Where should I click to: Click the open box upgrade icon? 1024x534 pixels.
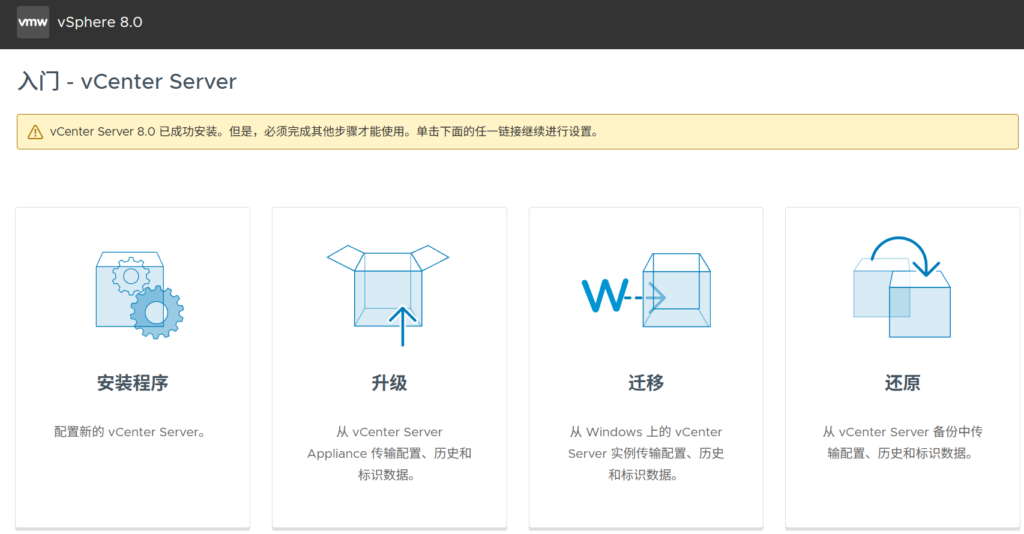[388, 295]
